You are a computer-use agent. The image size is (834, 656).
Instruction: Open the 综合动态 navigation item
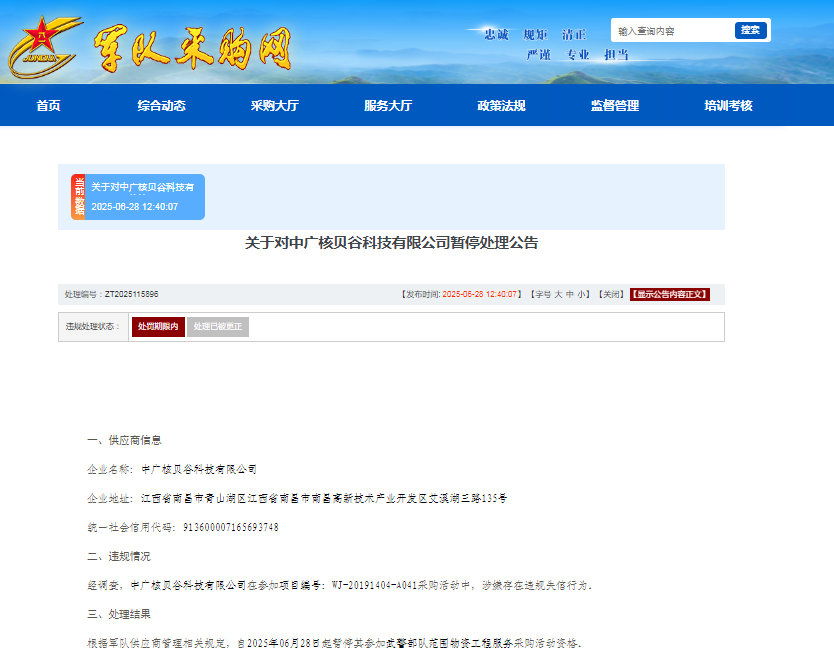162,105
